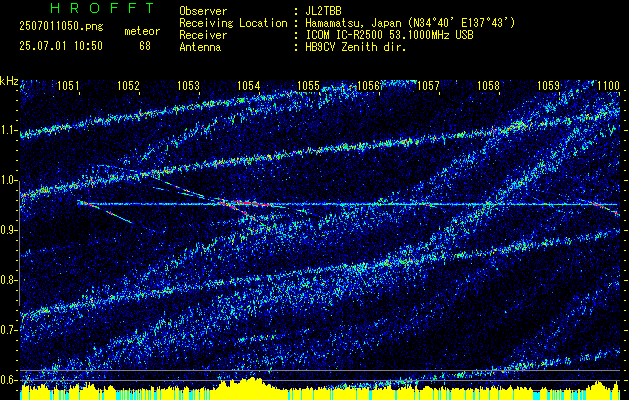Screen dimensions: 629x400
Task: Click the date stamp 25.07.01 10:50
Action: (61, 46)
